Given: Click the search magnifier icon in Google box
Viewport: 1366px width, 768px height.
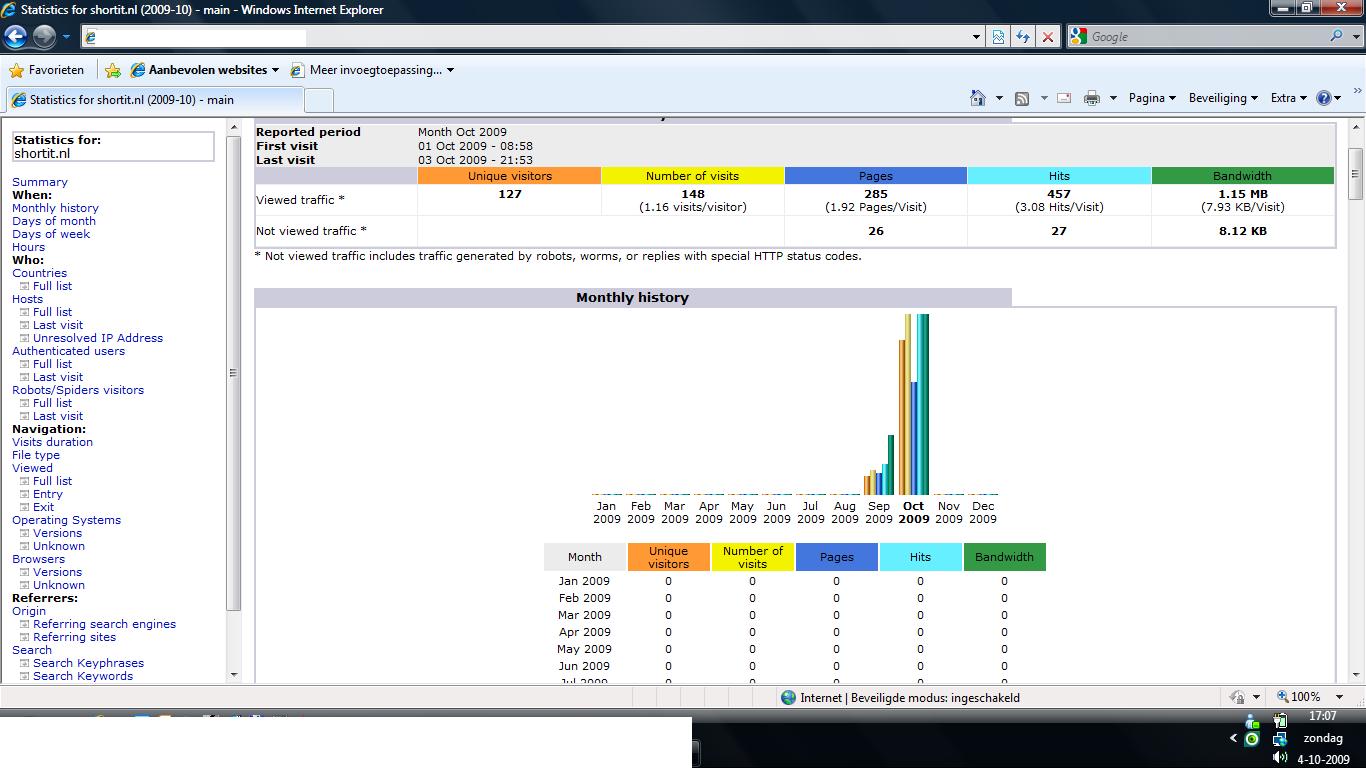Looking at the screenshot, I should tap(1337, 36).
